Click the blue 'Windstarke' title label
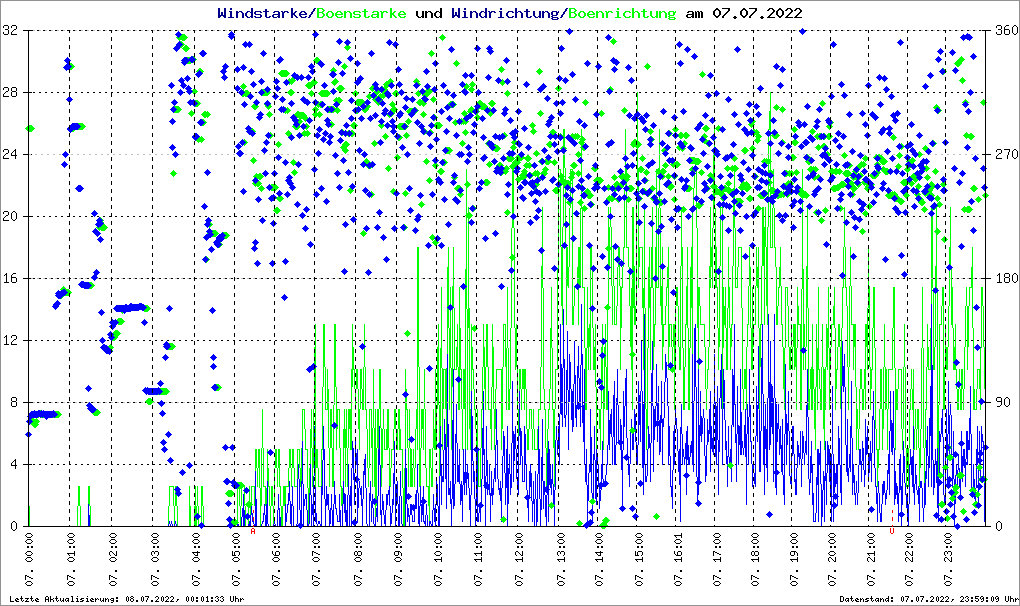 [264, 14]
